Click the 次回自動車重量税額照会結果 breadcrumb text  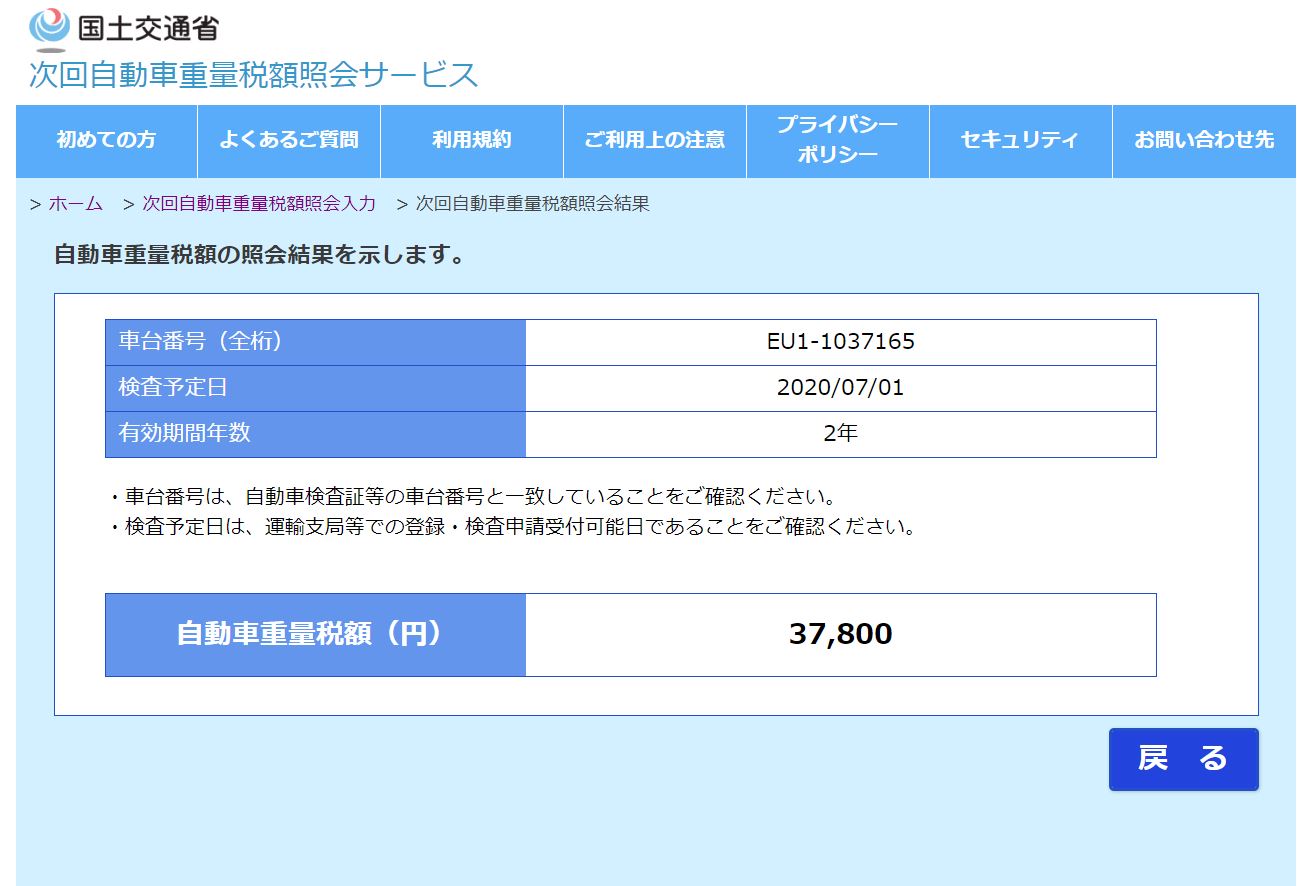(532, 204)
